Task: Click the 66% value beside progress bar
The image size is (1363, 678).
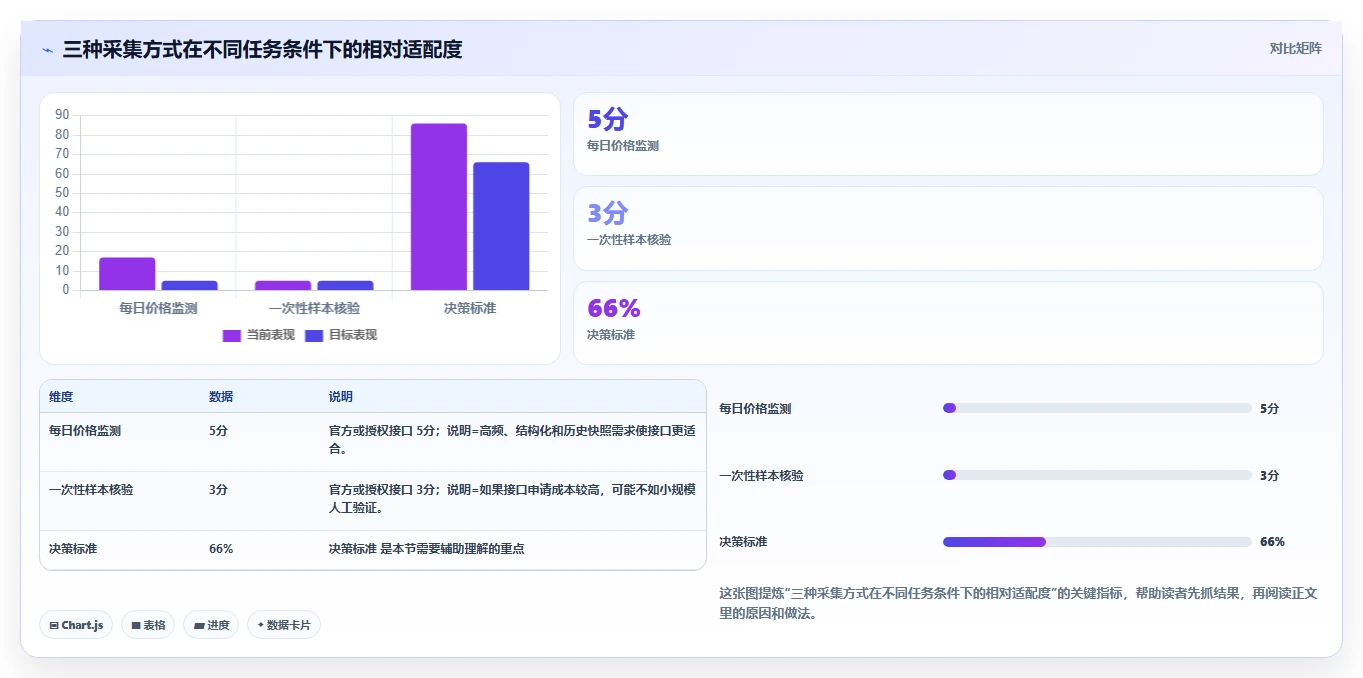Action: point(1272,542)
